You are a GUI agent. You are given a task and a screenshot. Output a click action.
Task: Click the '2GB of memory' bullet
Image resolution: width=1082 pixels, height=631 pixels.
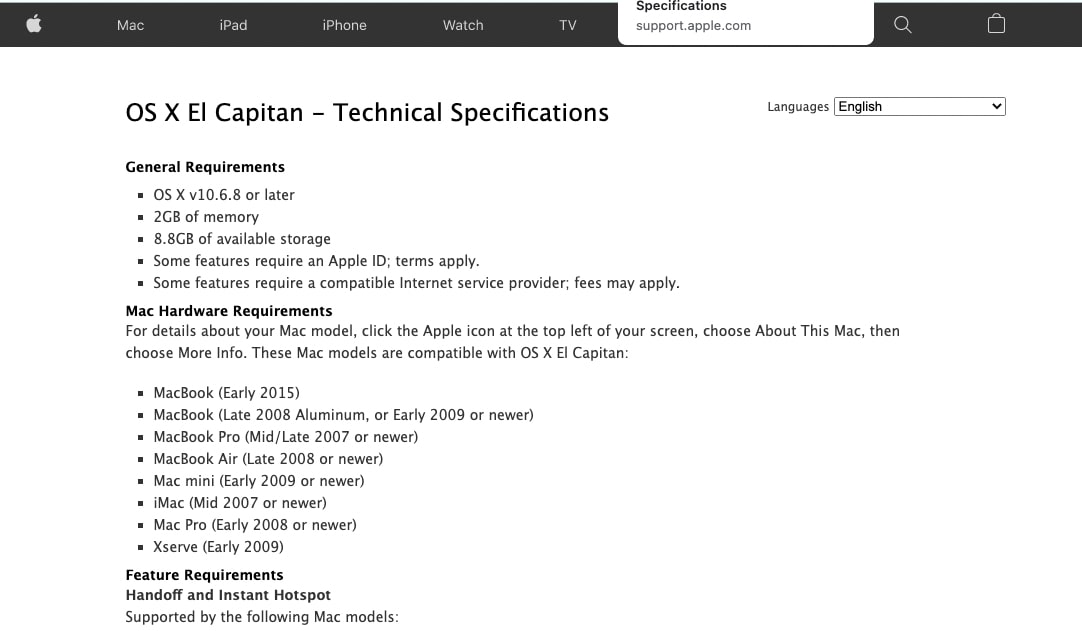point(206,217)
